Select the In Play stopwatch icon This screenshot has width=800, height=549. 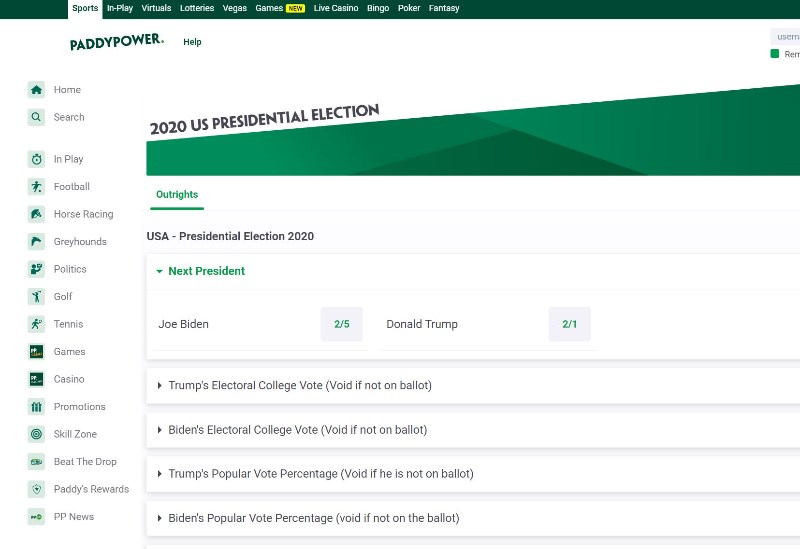[x=36, y=159]
